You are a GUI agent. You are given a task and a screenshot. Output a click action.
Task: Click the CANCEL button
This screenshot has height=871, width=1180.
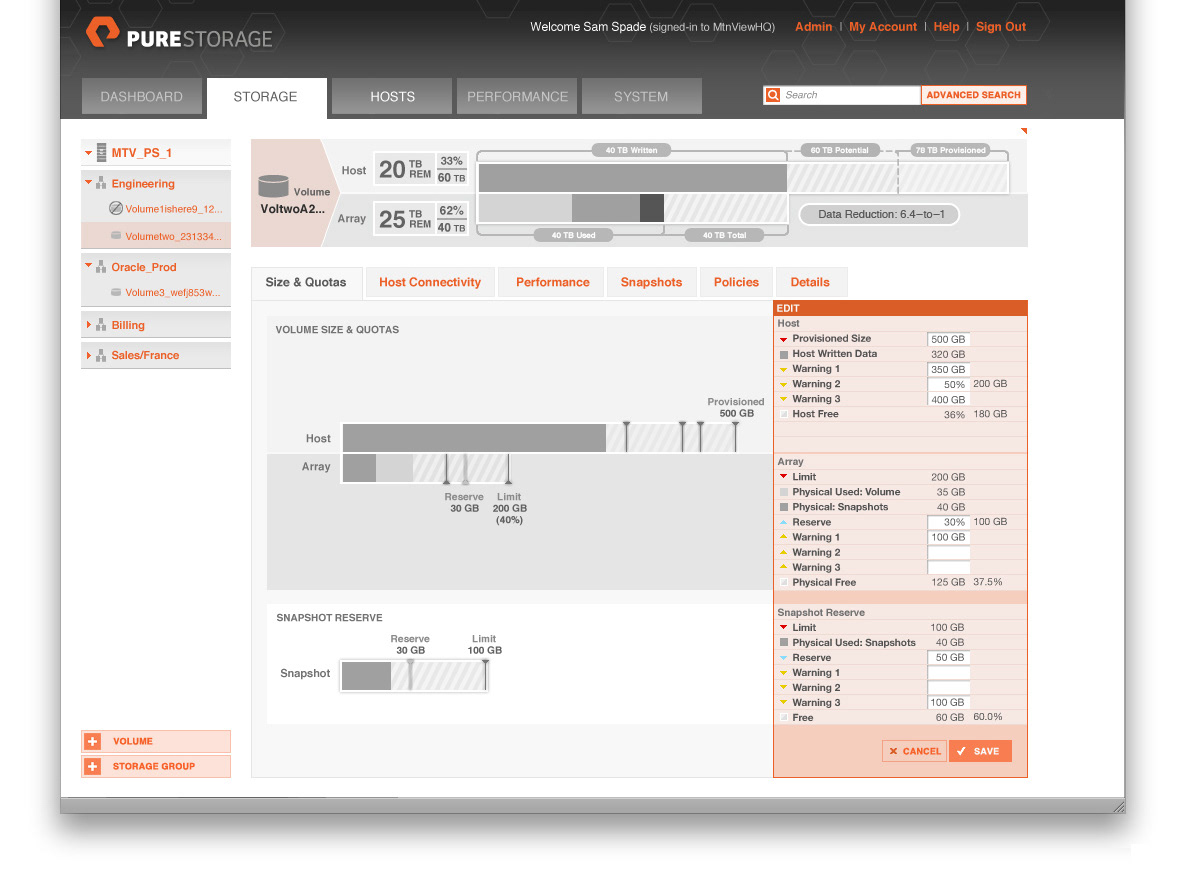[914, 751]
